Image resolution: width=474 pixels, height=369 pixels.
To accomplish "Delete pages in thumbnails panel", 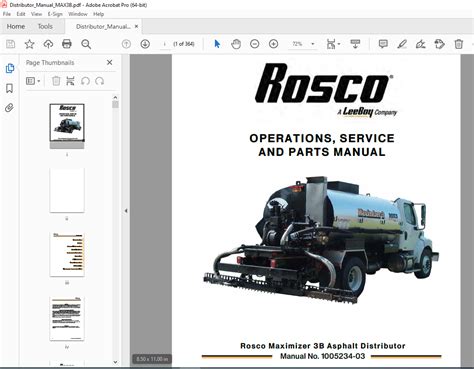I will (x=56, y=81).
